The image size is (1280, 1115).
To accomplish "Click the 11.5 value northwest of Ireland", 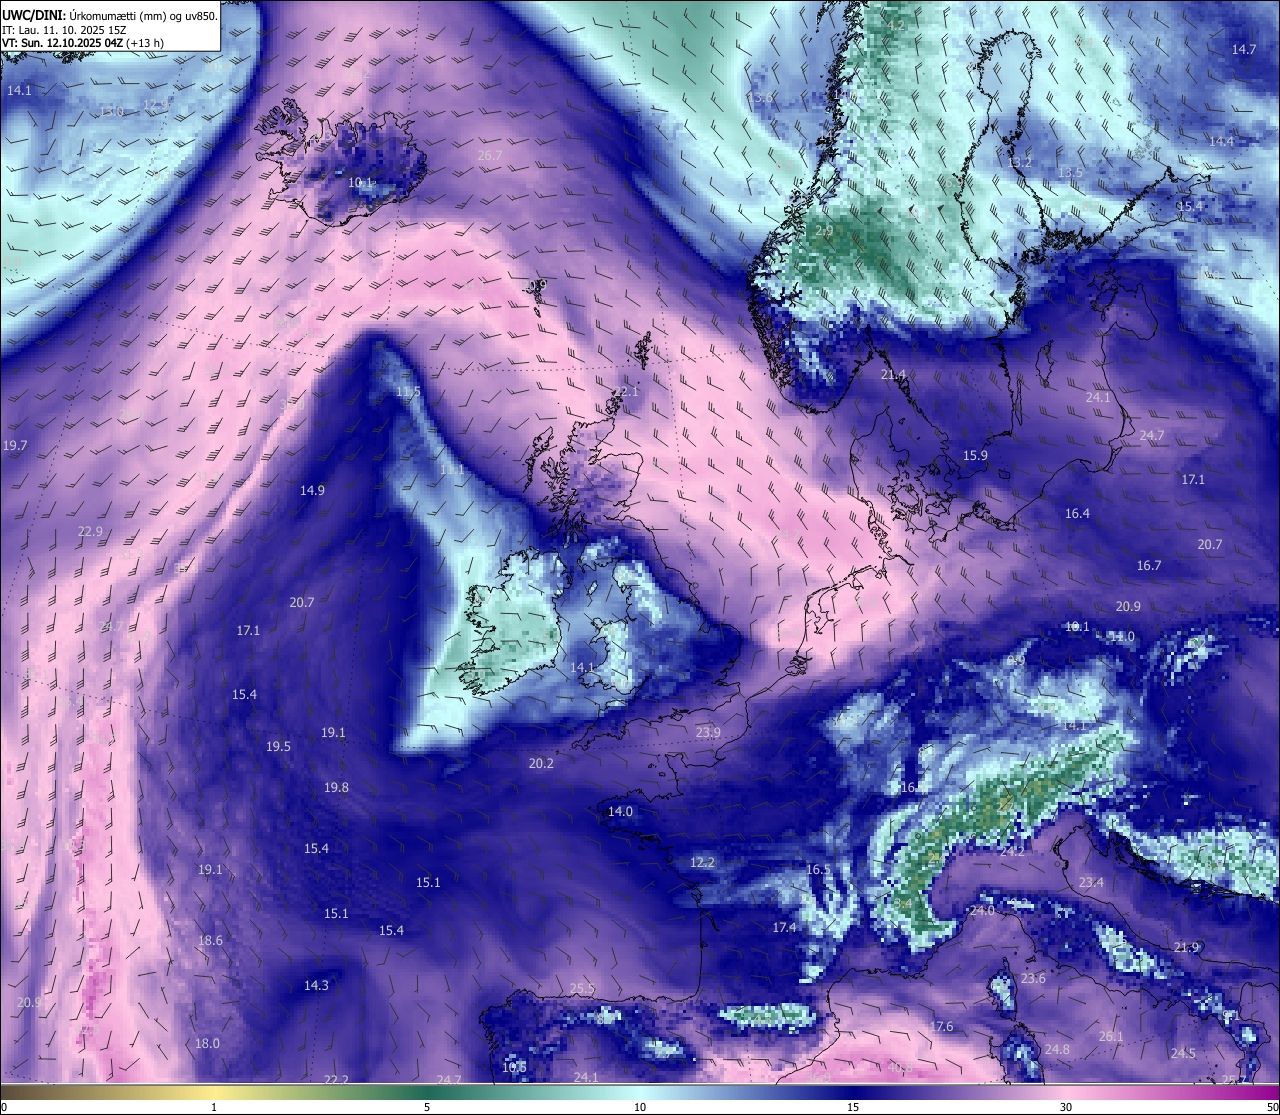I will 408,391.
